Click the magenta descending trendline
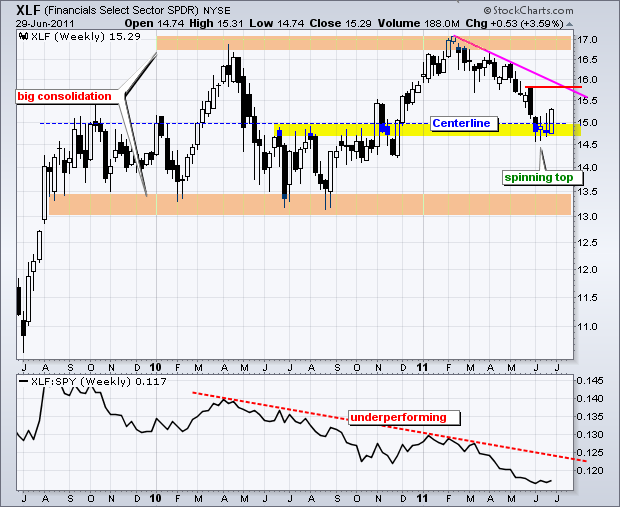Screen dimensions: 620x507 point(520,66)
